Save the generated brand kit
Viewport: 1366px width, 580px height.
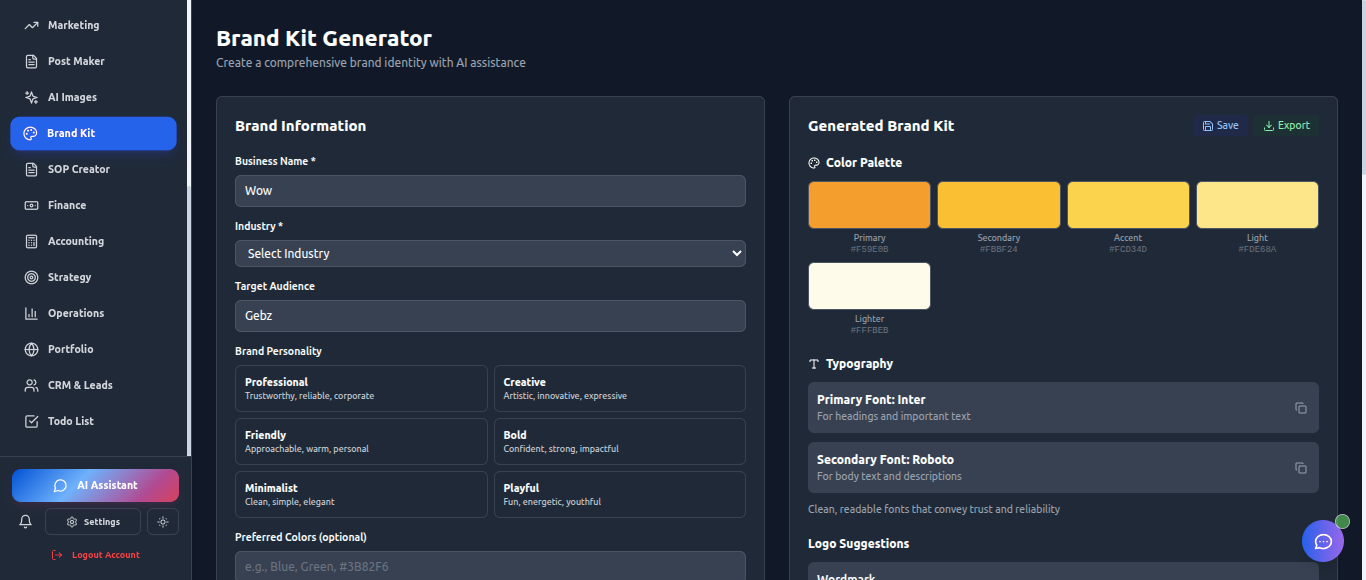[x=1221, y=126]
